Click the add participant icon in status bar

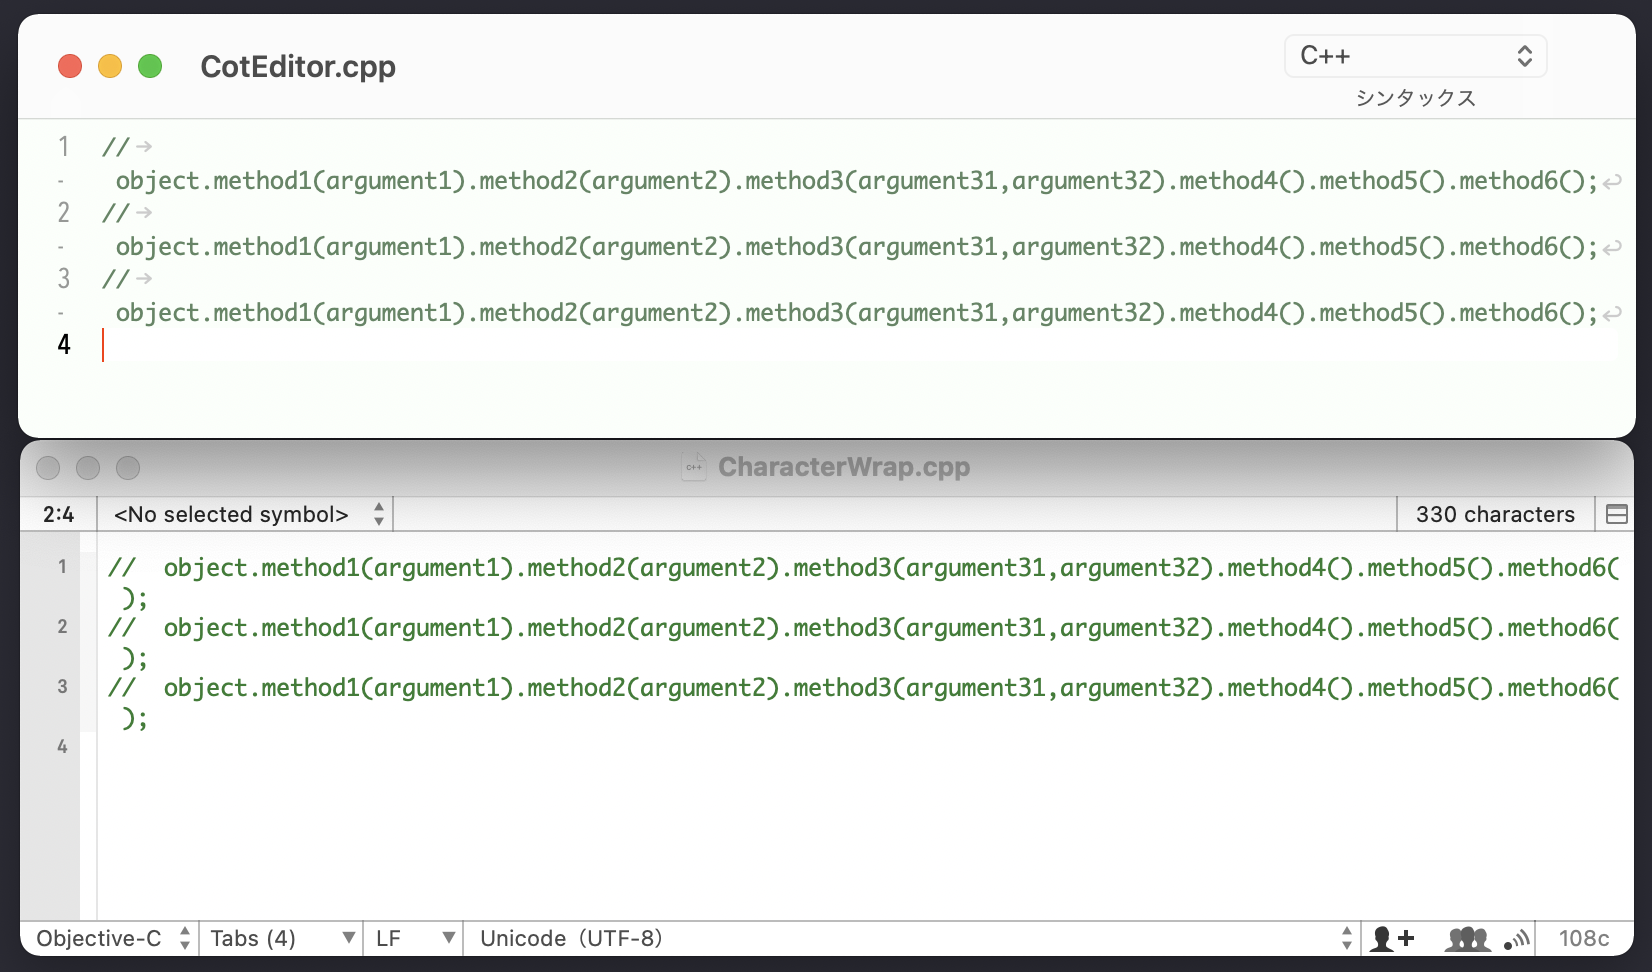pyautogui.click(x=1392, y=938)
